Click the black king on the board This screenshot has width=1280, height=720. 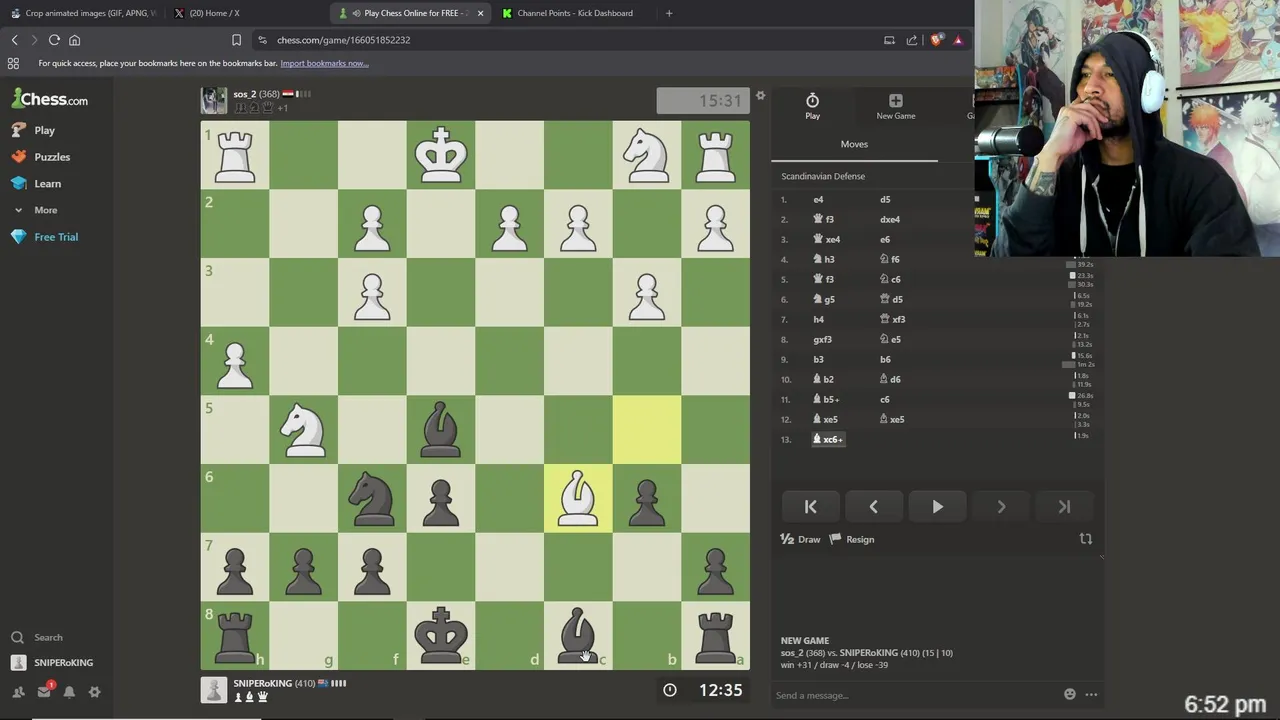click(x=441, y=635)
